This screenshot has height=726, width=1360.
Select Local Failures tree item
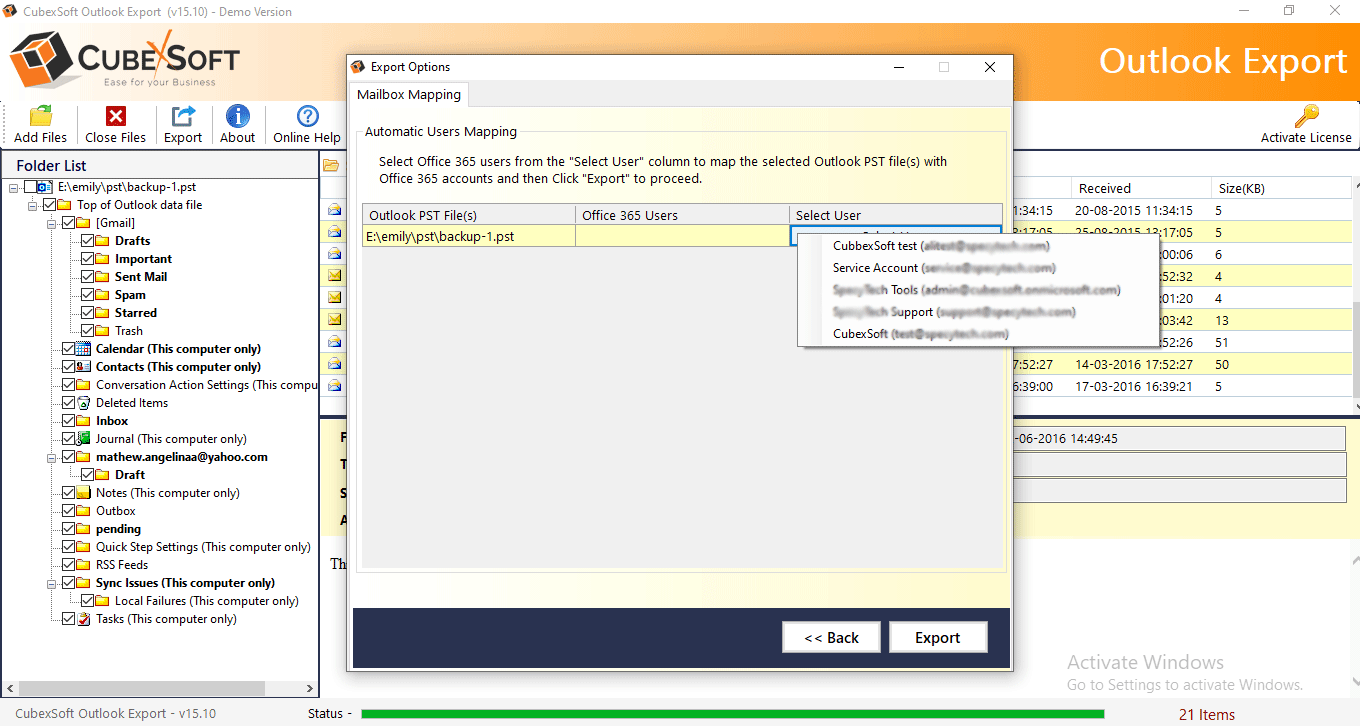click(x=207, y=601)
